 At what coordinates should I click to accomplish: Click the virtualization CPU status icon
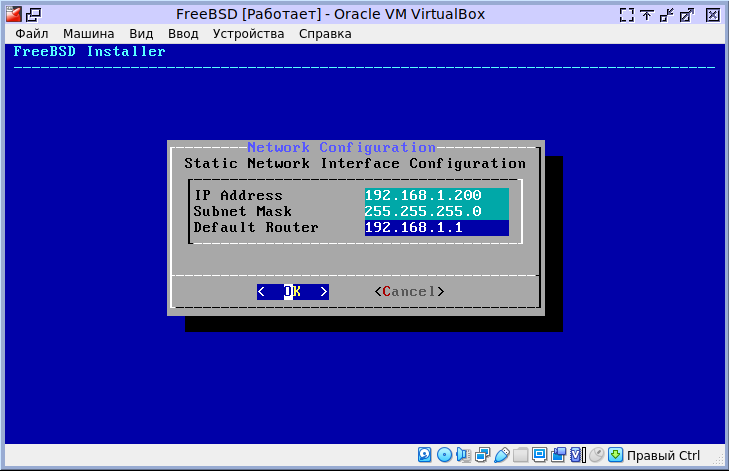point(577,455)
